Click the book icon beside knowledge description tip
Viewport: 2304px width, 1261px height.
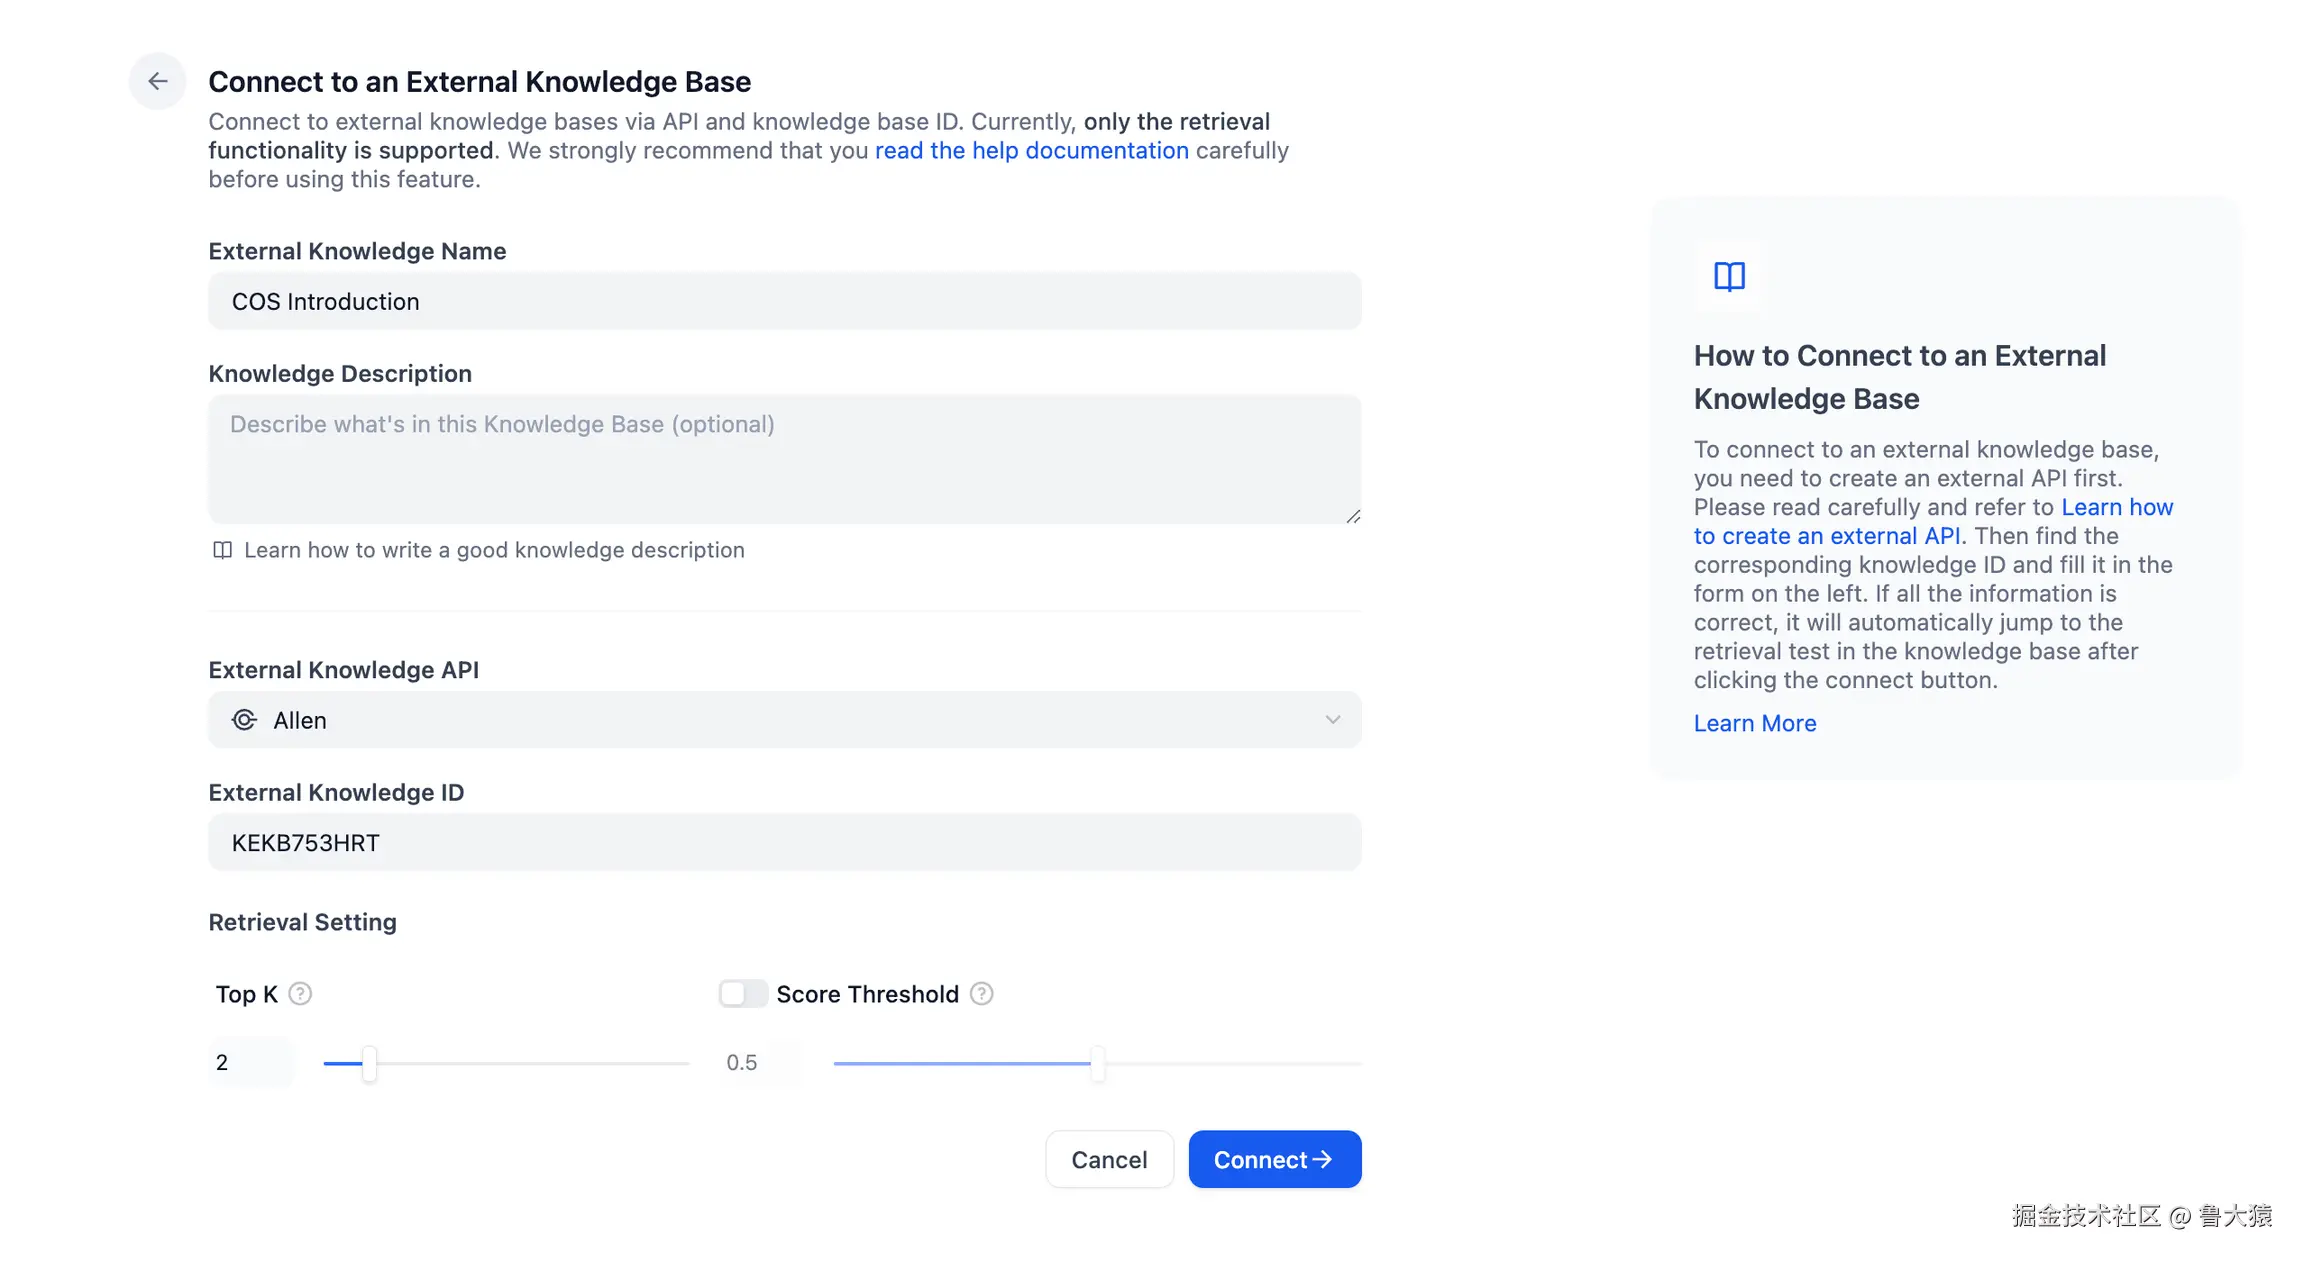click(222, 550)
